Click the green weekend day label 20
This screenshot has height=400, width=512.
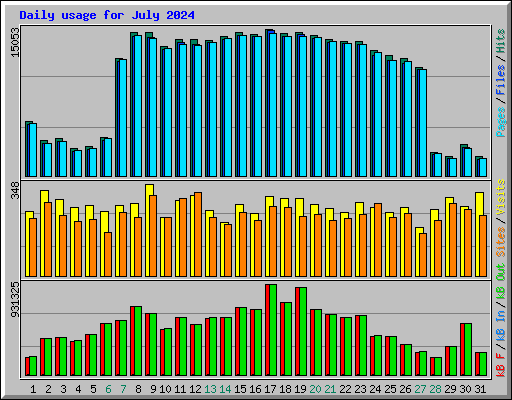click(x=315, y=389)
